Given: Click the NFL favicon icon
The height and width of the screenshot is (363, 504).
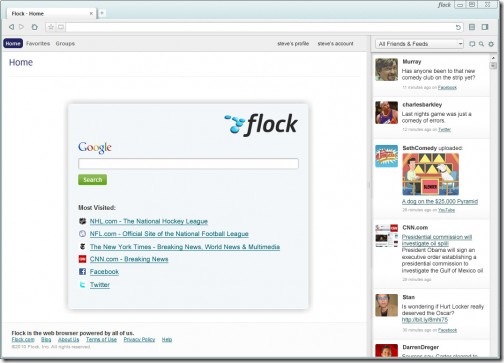Looking at the screenshot, I should [82, 234].
